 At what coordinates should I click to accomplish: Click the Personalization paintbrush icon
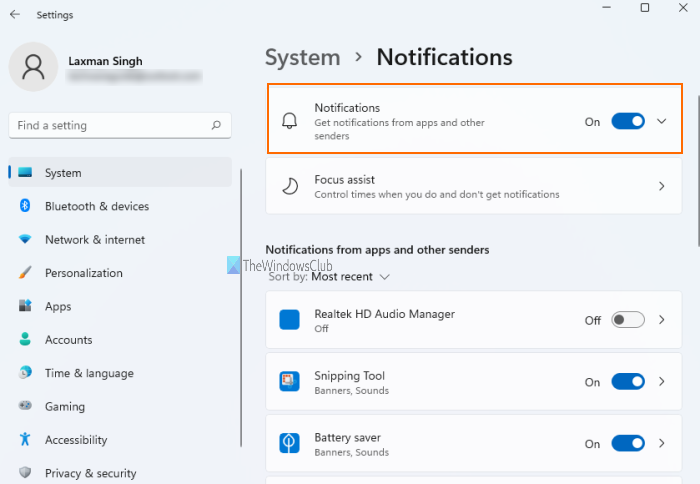[x=25, y=273]
